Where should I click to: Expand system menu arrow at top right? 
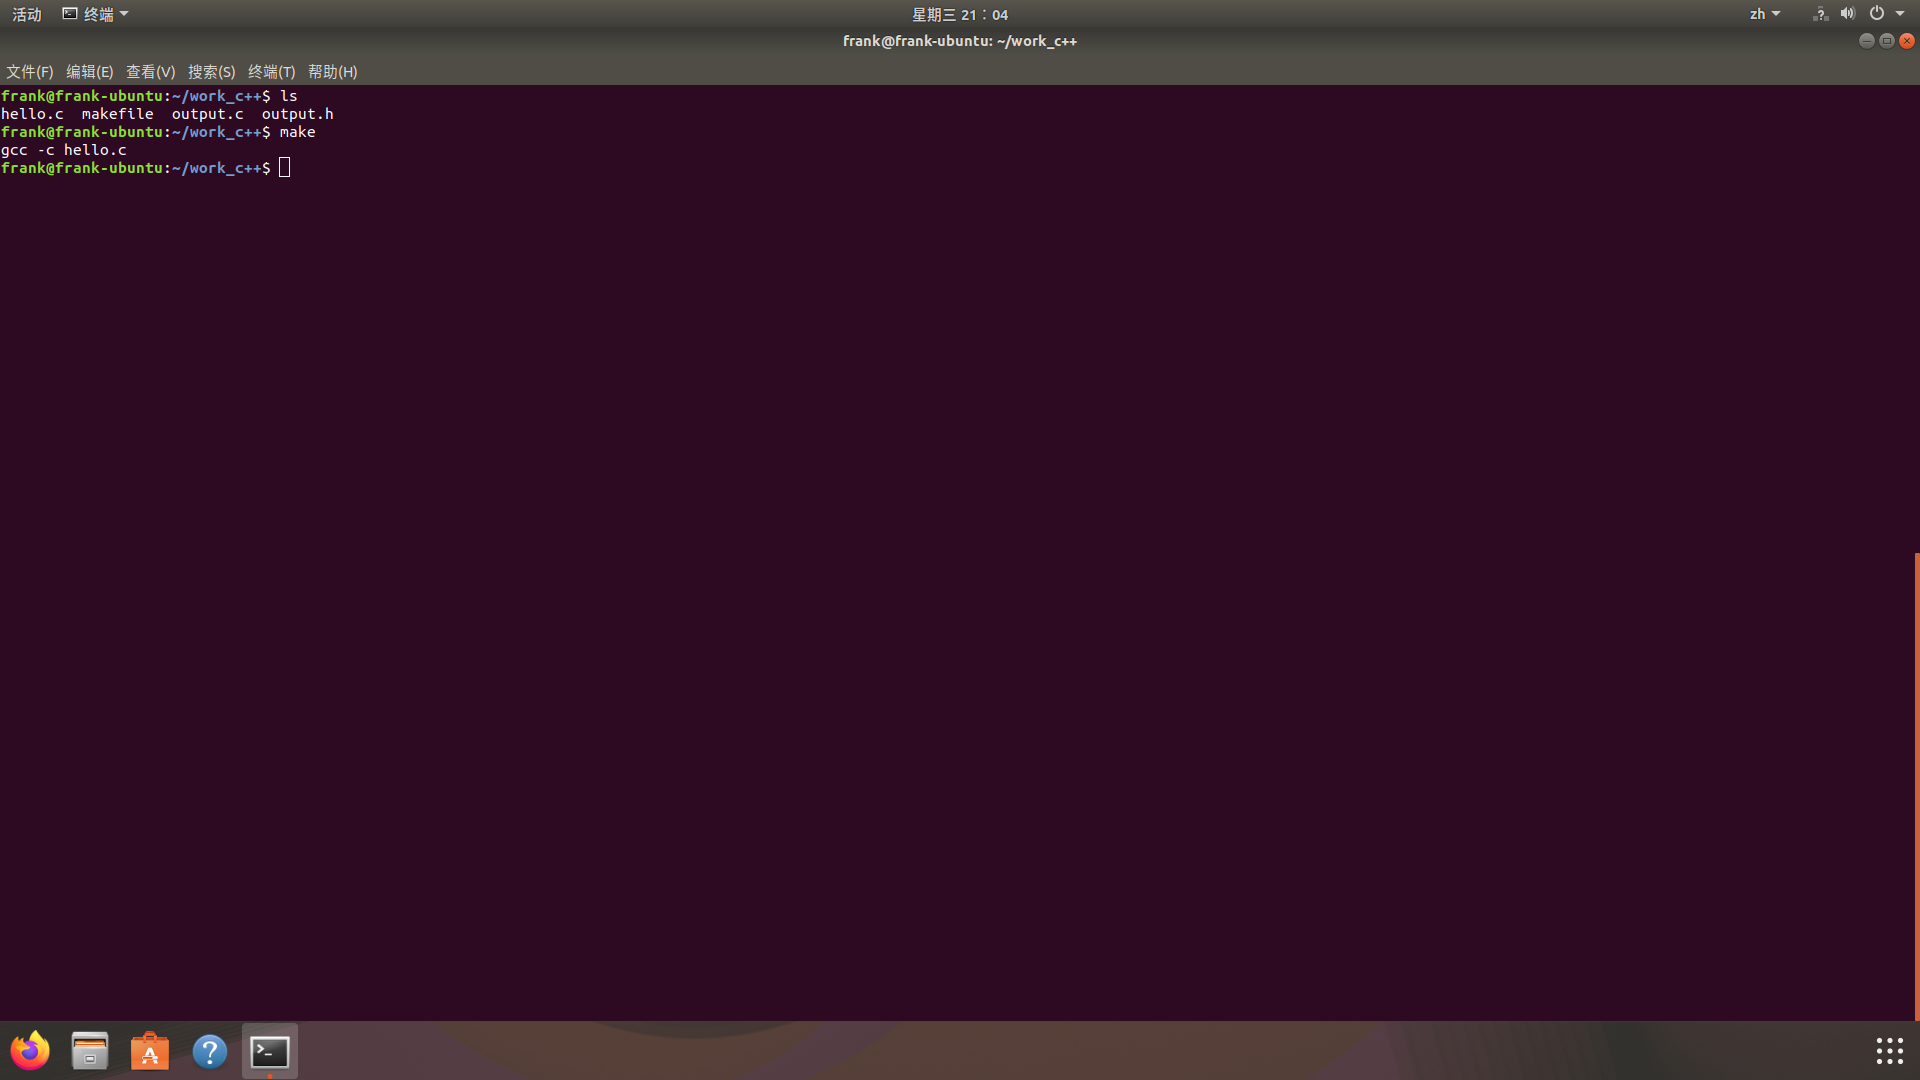point(1900,14)
